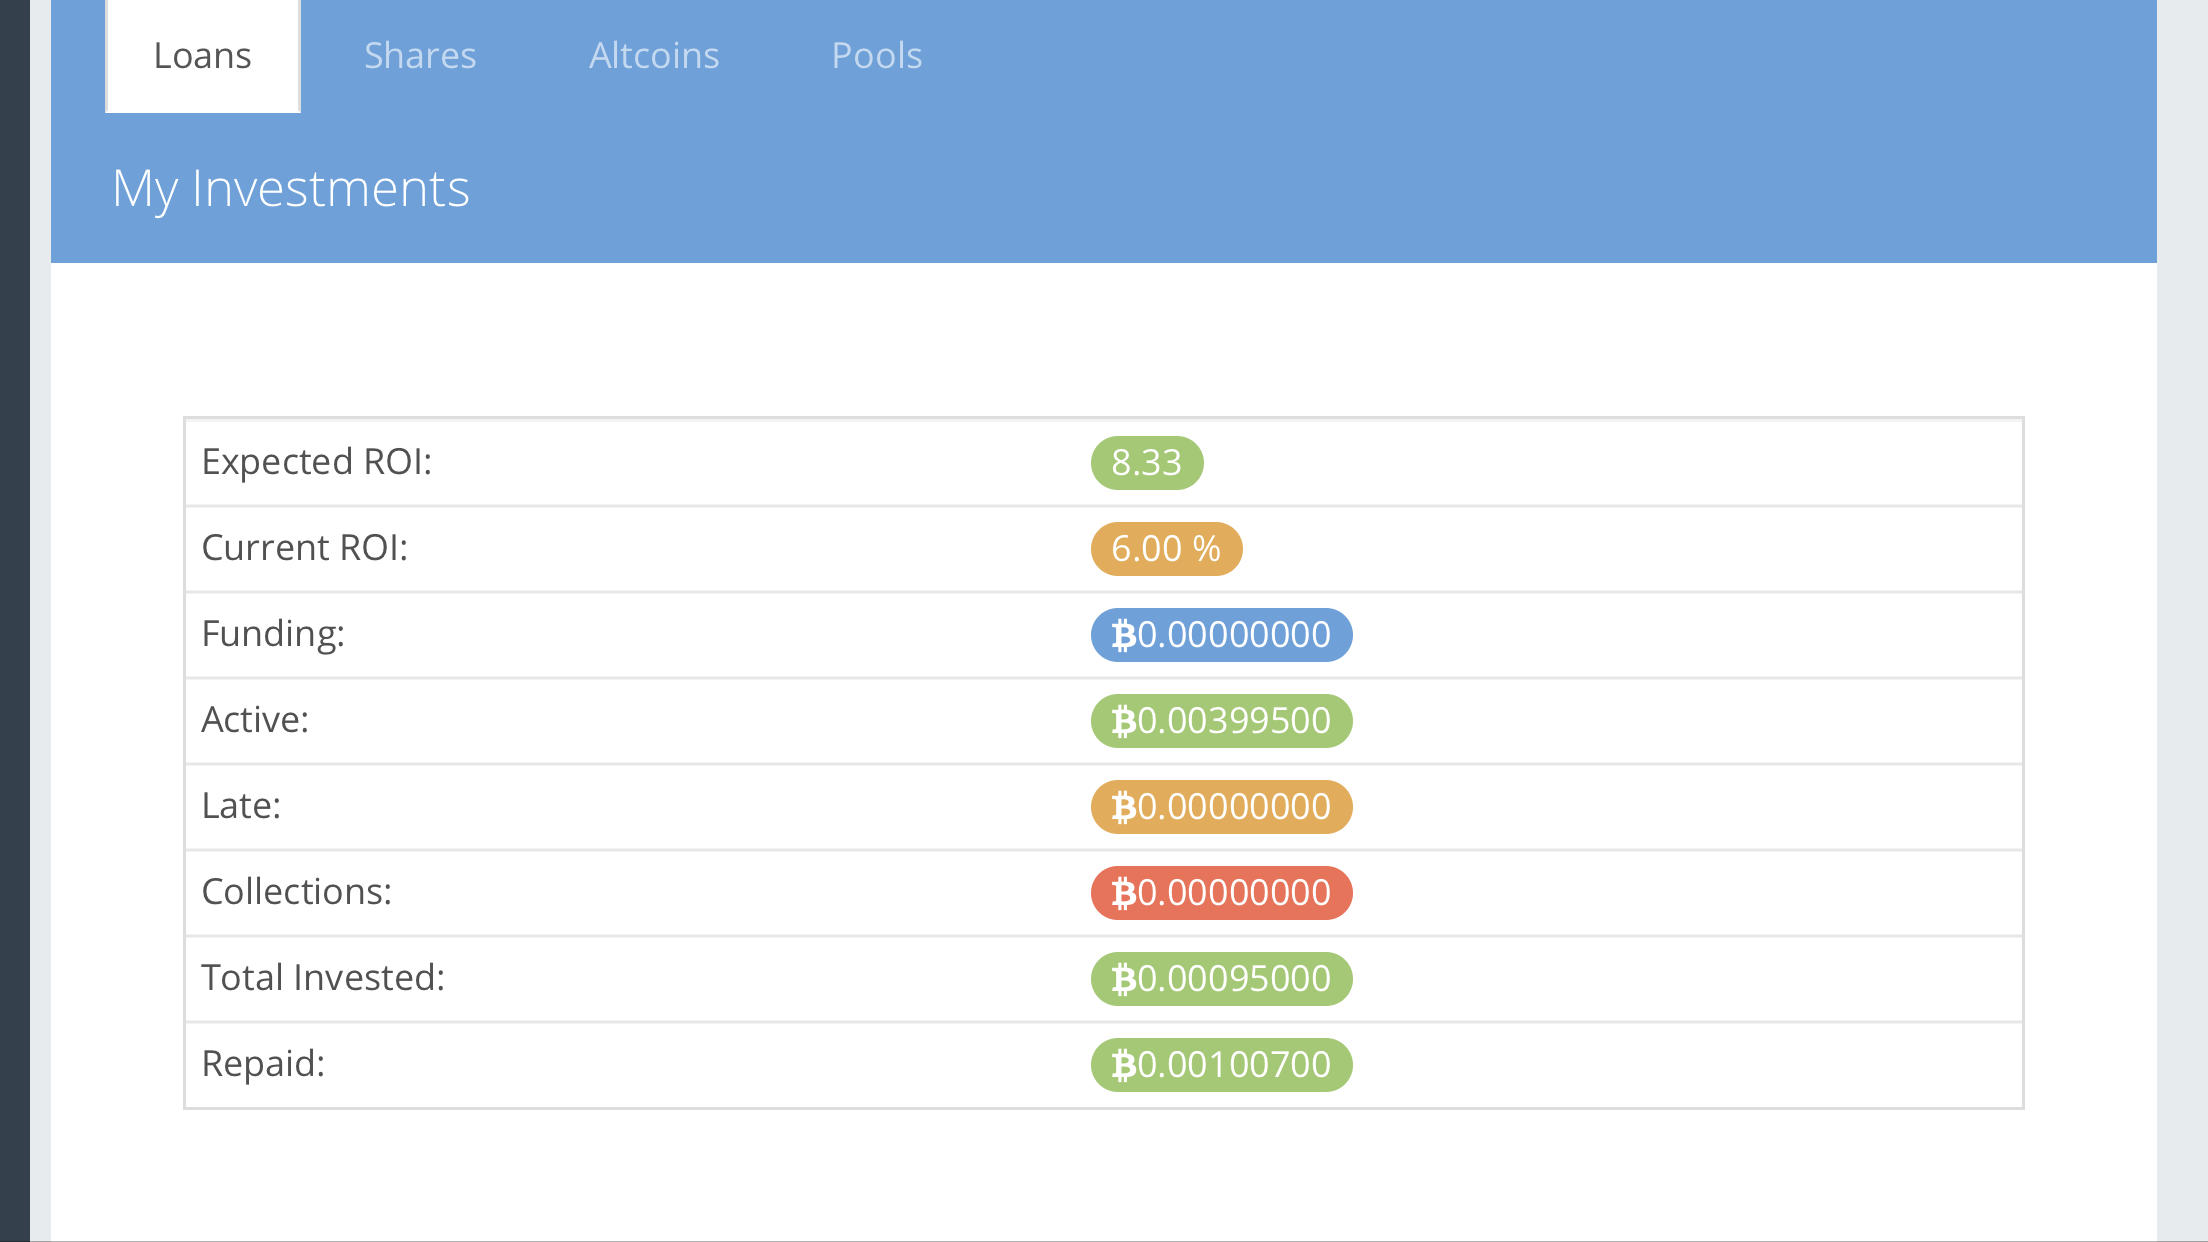Click the Collections row label
This screenshot has width=2208, height=1242.
[297, 892]
